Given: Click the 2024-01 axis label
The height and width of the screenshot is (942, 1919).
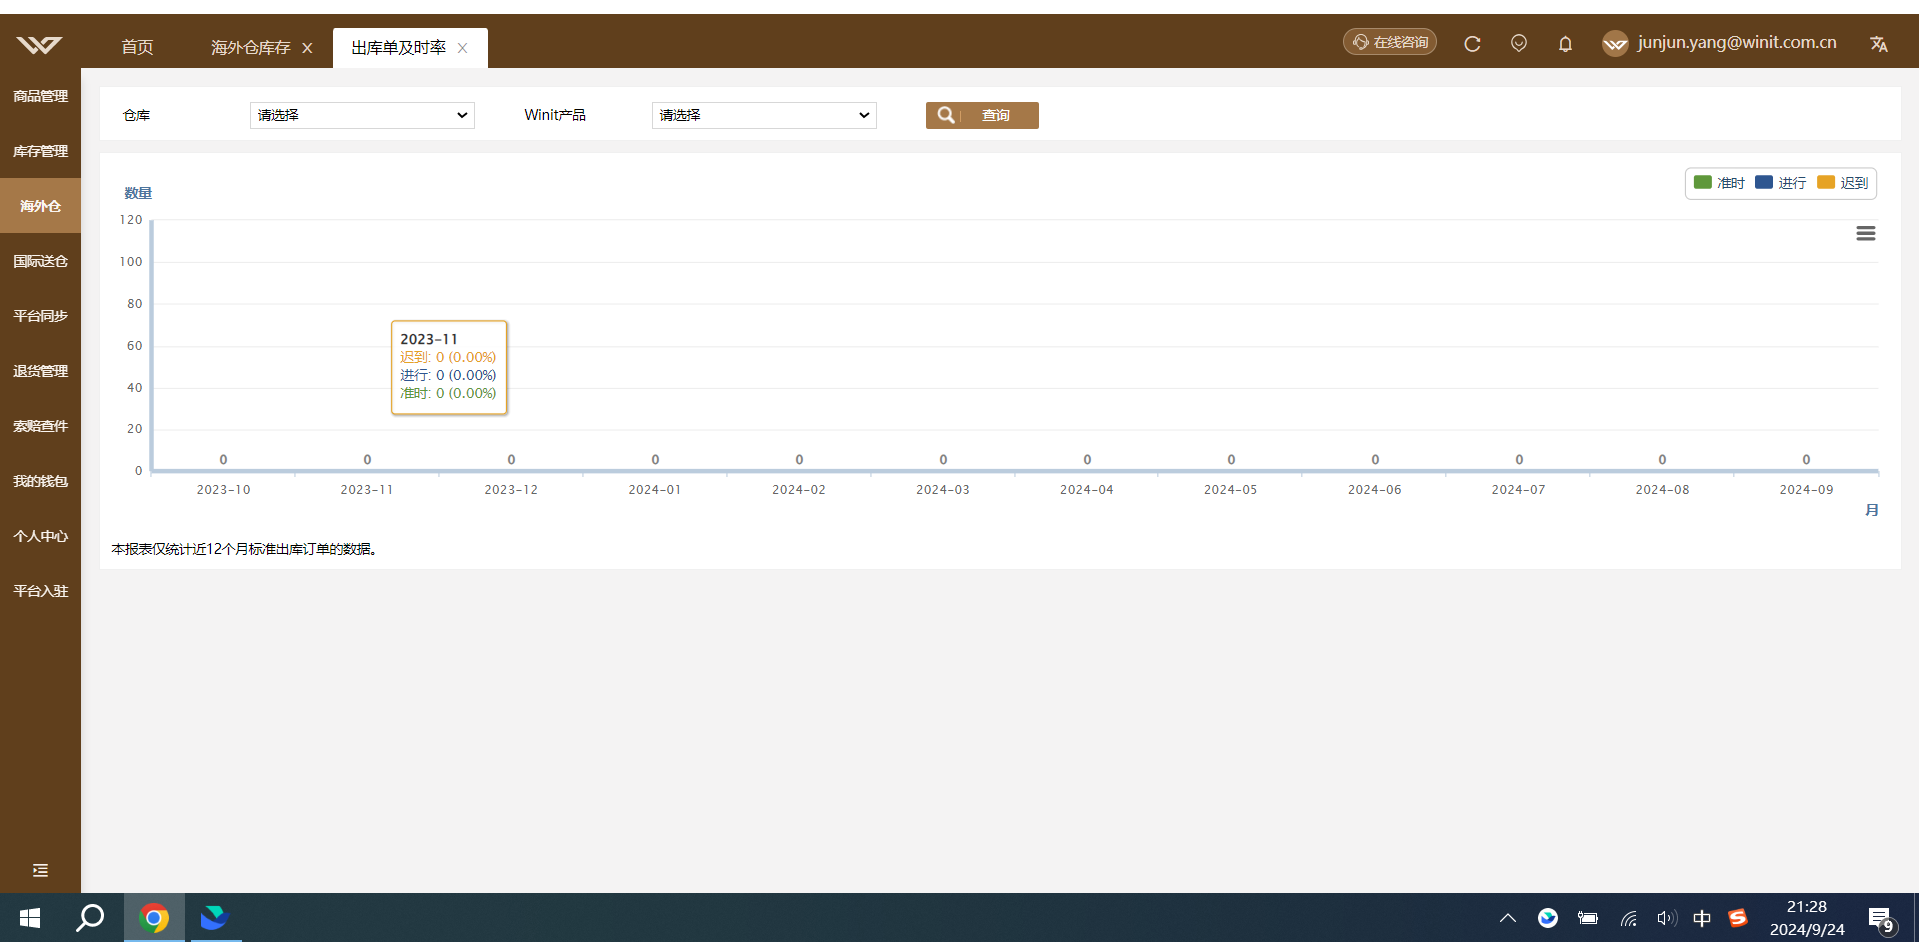Looking at the screenshot, I should pos(655,490).
